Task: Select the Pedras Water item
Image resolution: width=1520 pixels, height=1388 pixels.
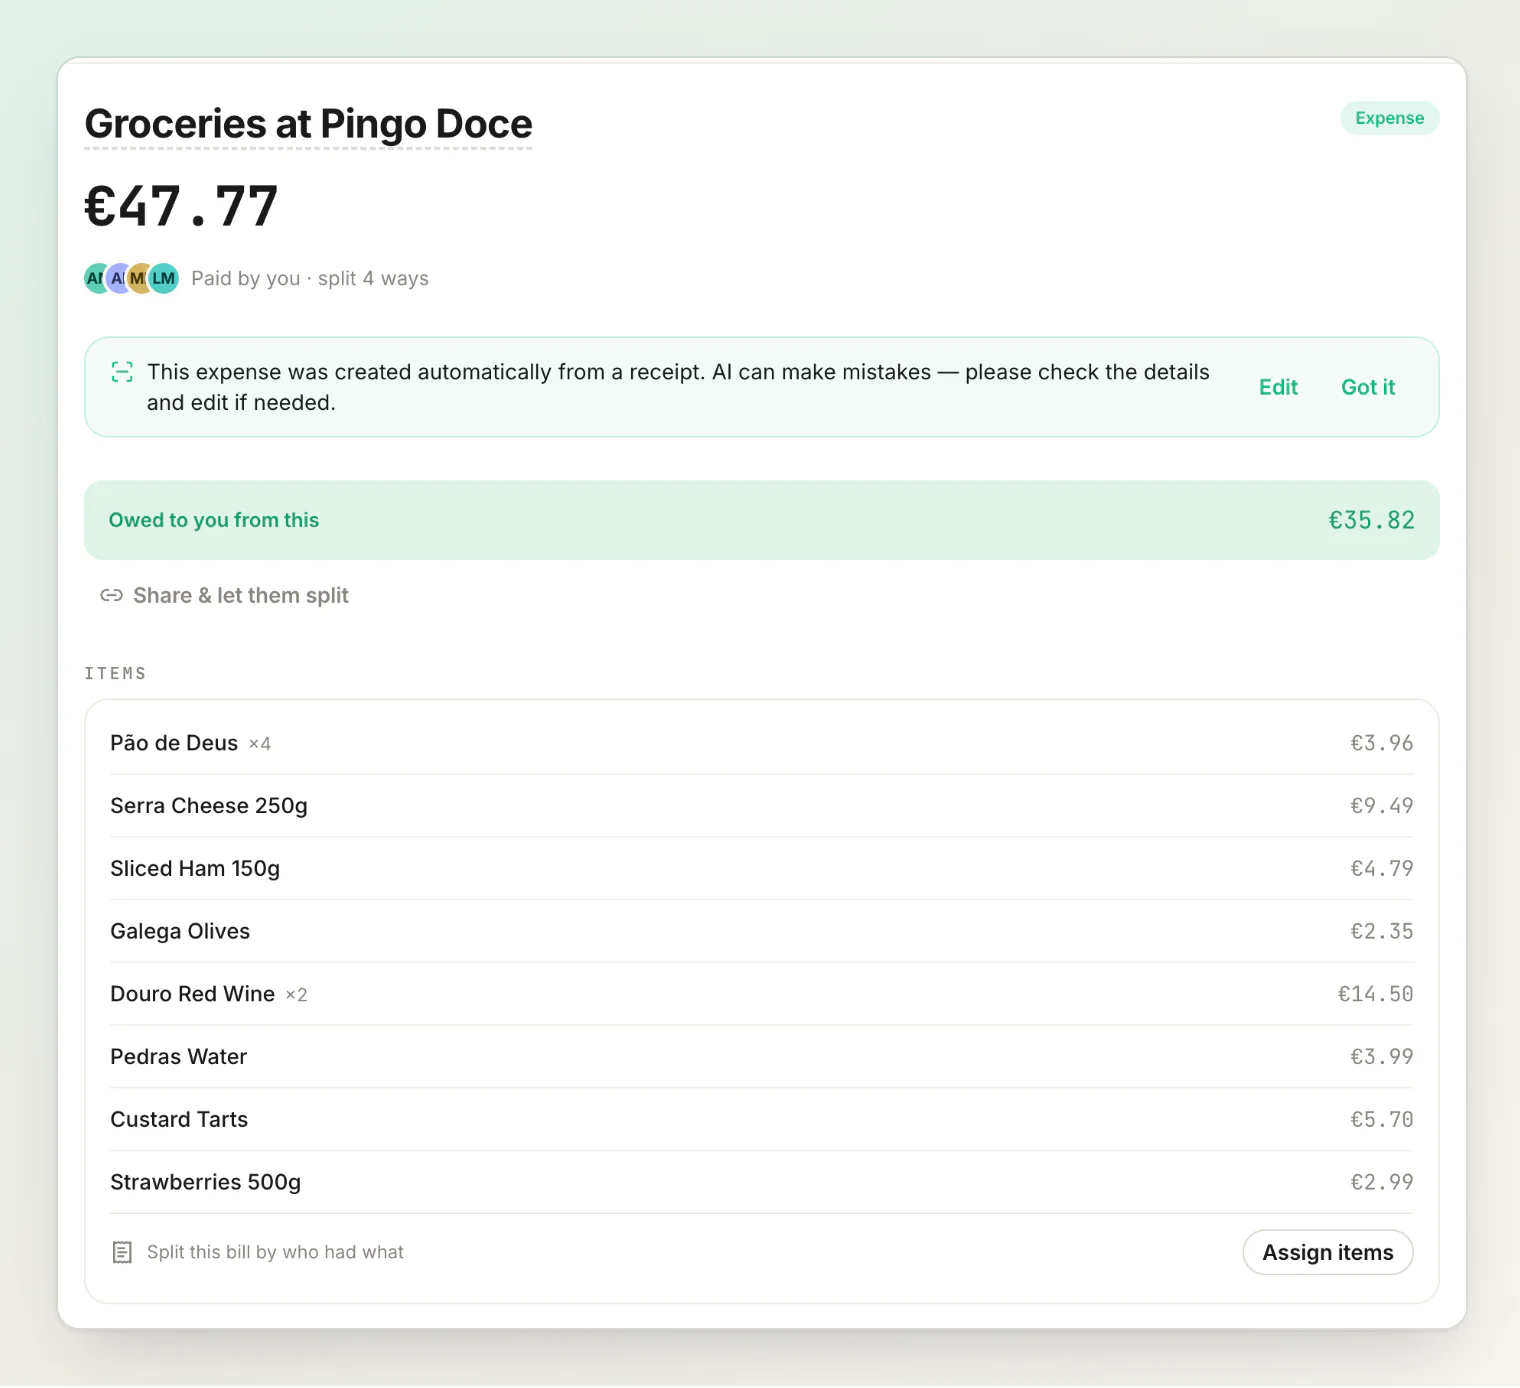Action: pos(762,1057)
